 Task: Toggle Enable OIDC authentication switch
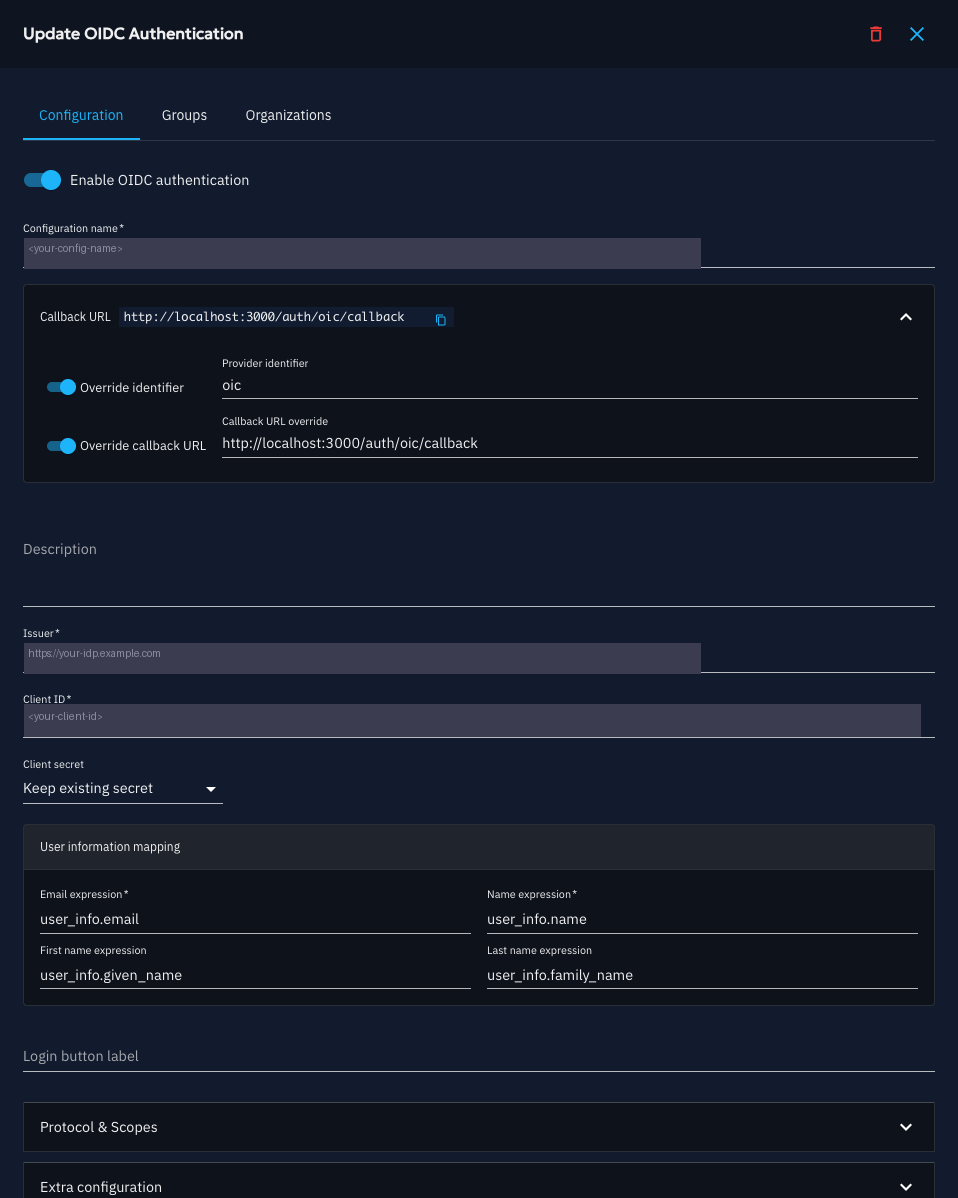click(42, 180)
